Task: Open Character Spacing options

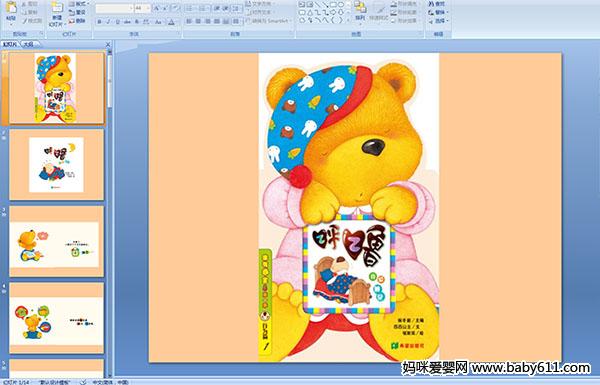Action: [146, 22]
